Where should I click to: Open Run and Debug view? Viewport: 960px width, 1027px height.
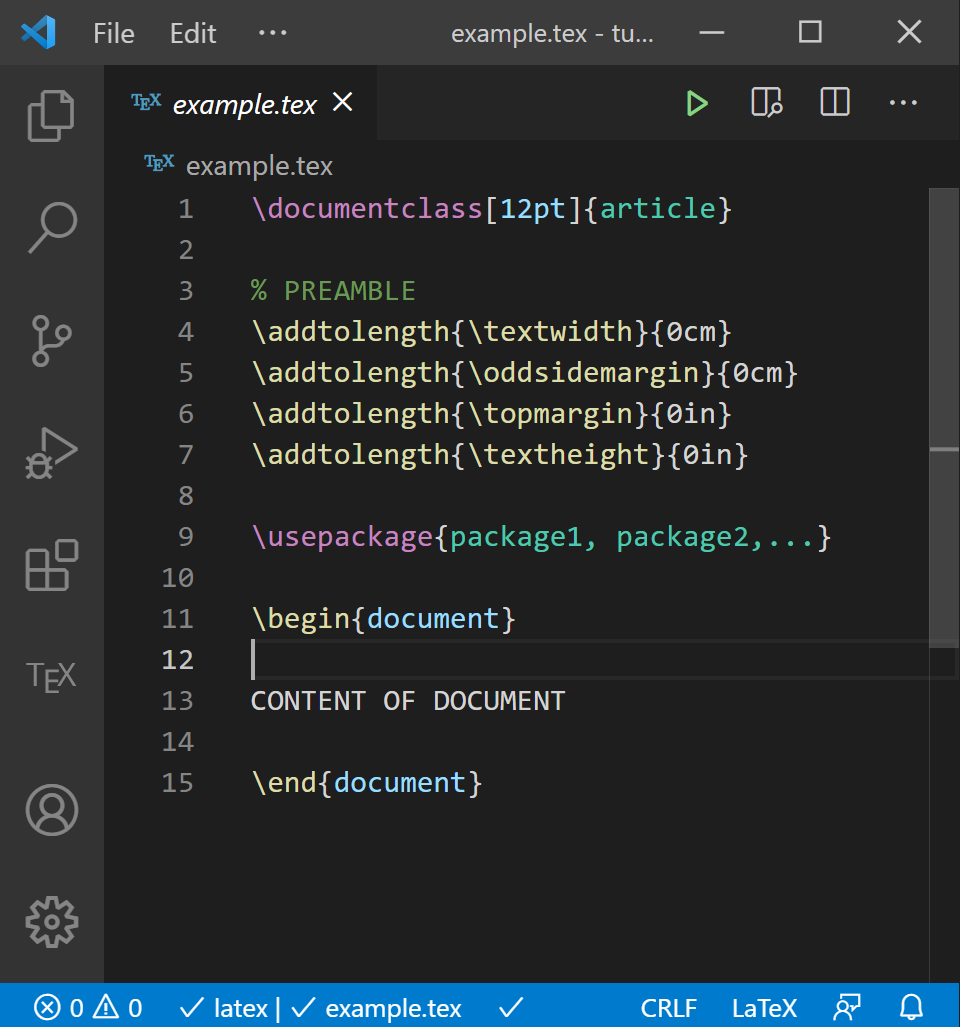pos(51,453)
